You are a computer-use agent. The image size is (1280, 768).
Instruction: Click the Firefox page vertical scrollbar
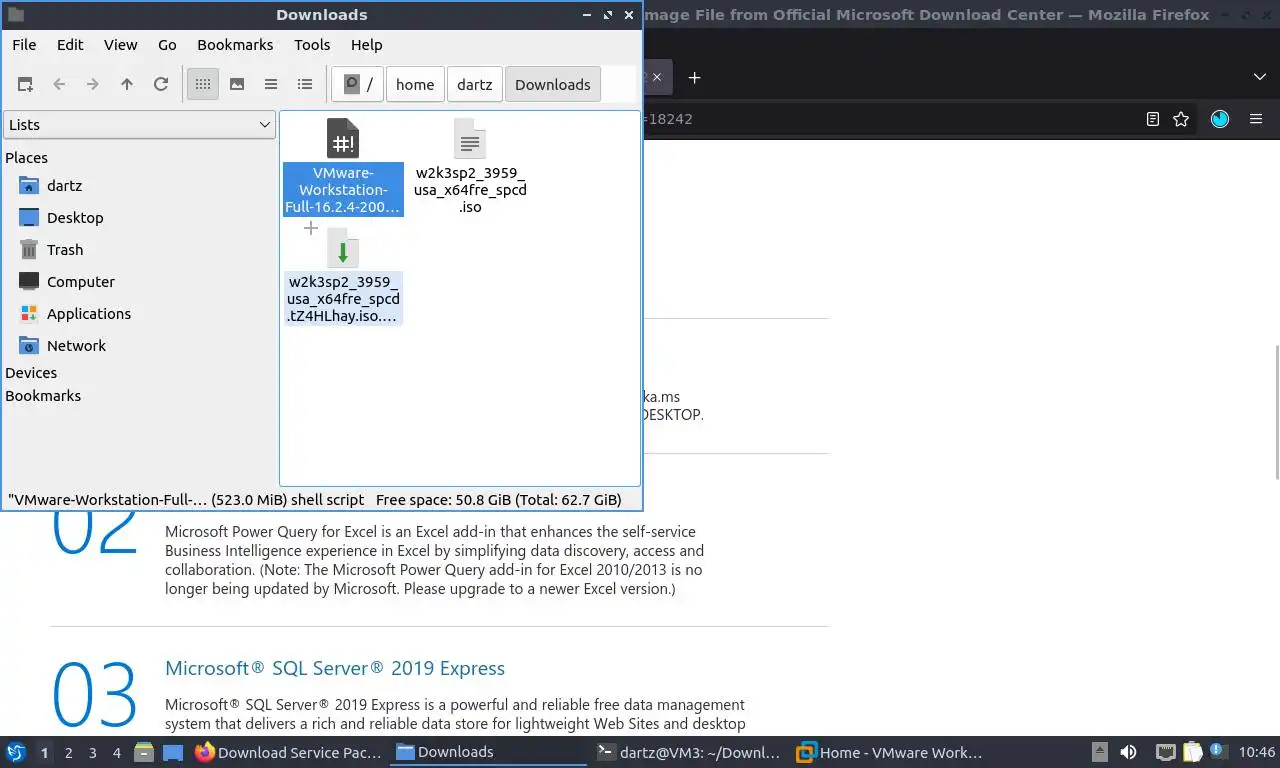(x=1276, y=411)
